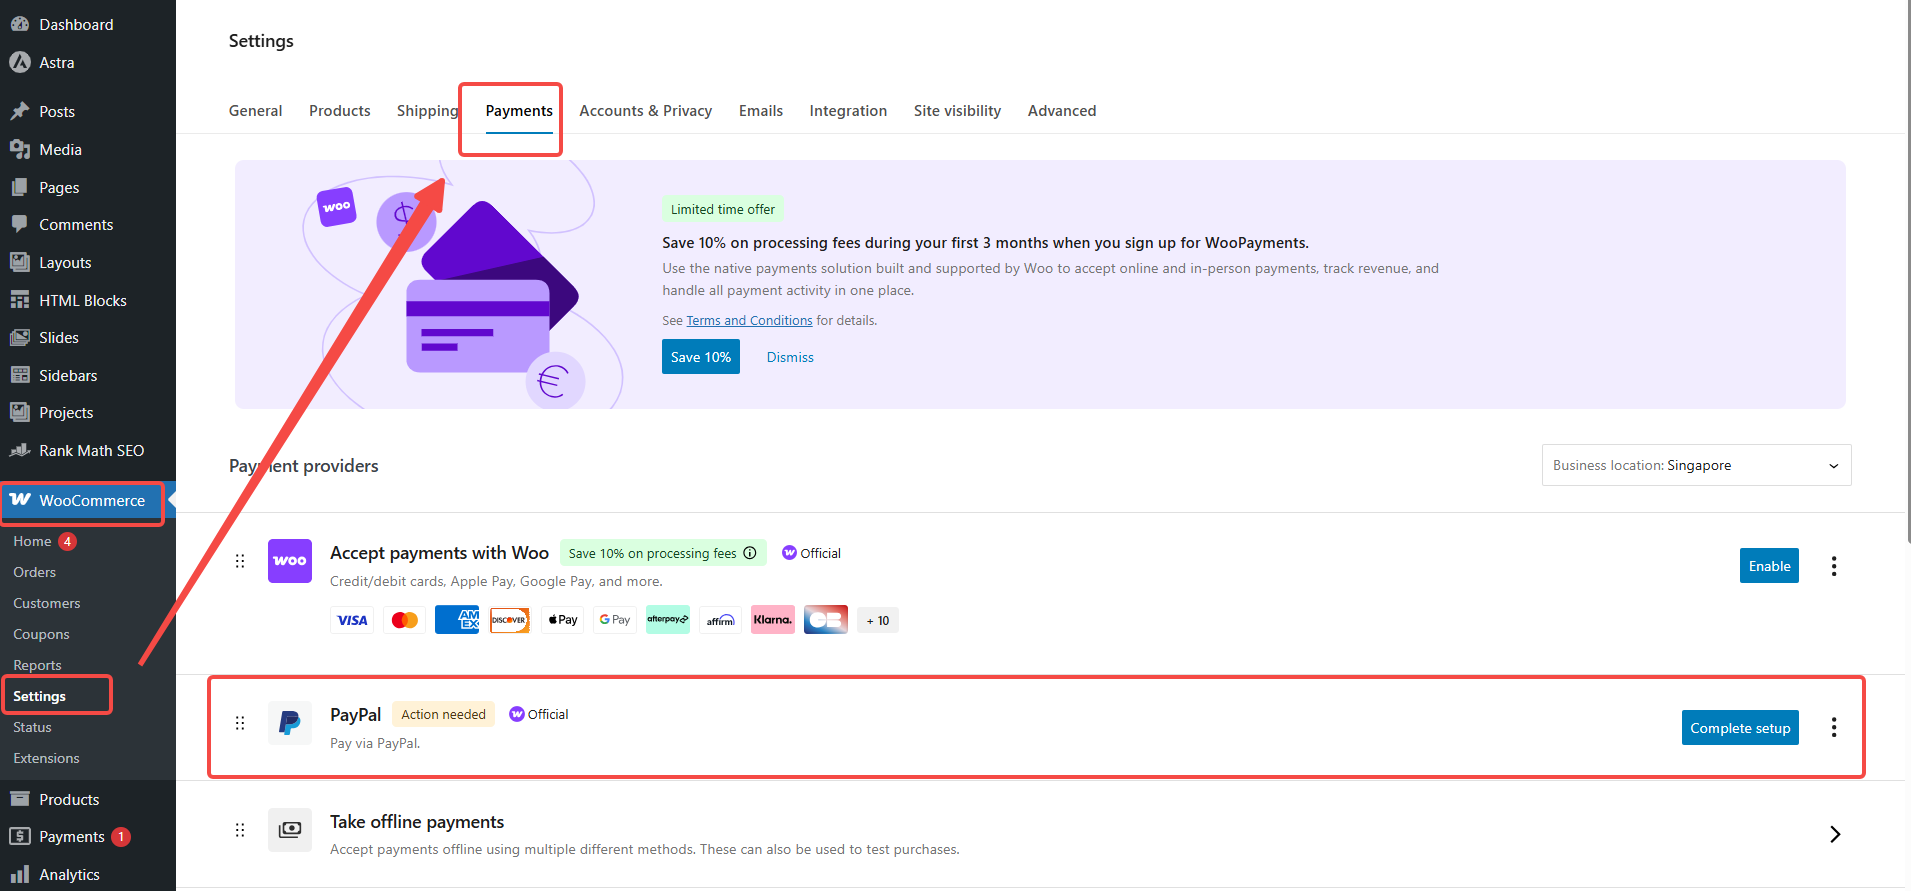Open the Site visibility tab

pos(957,111)
